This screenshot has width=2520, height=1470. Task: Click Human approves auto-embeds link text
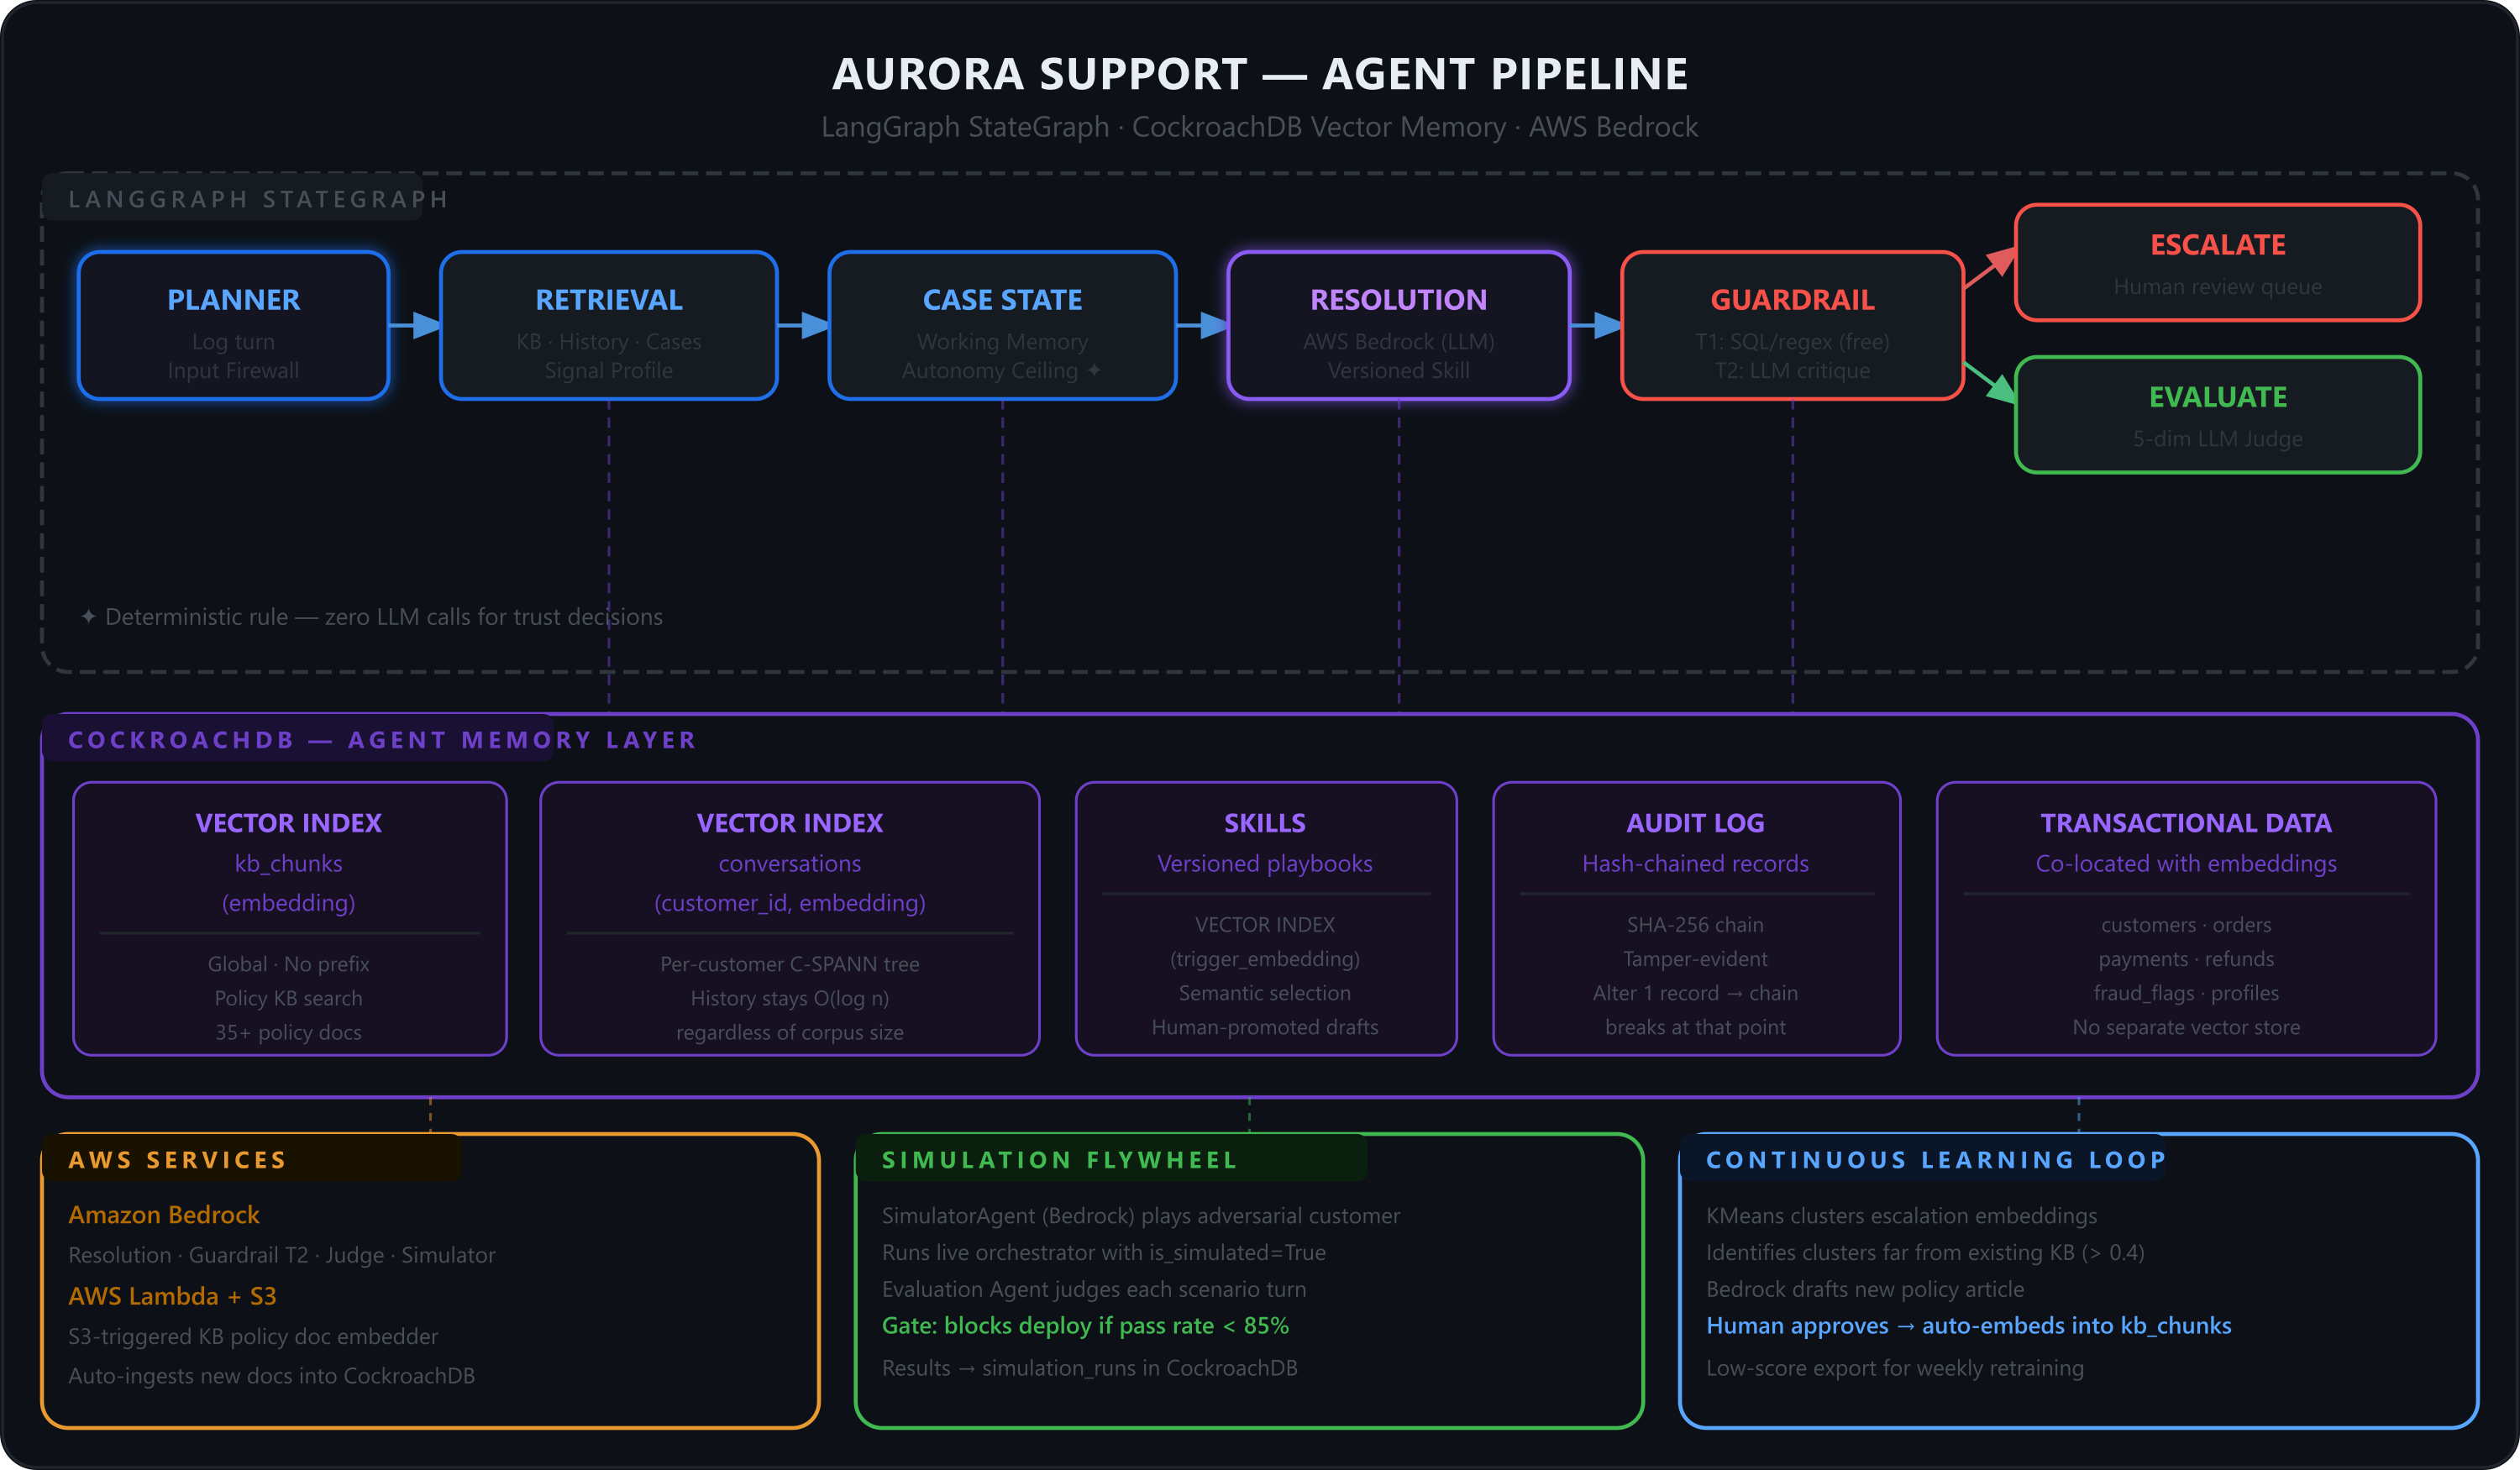(1968, 1325)
